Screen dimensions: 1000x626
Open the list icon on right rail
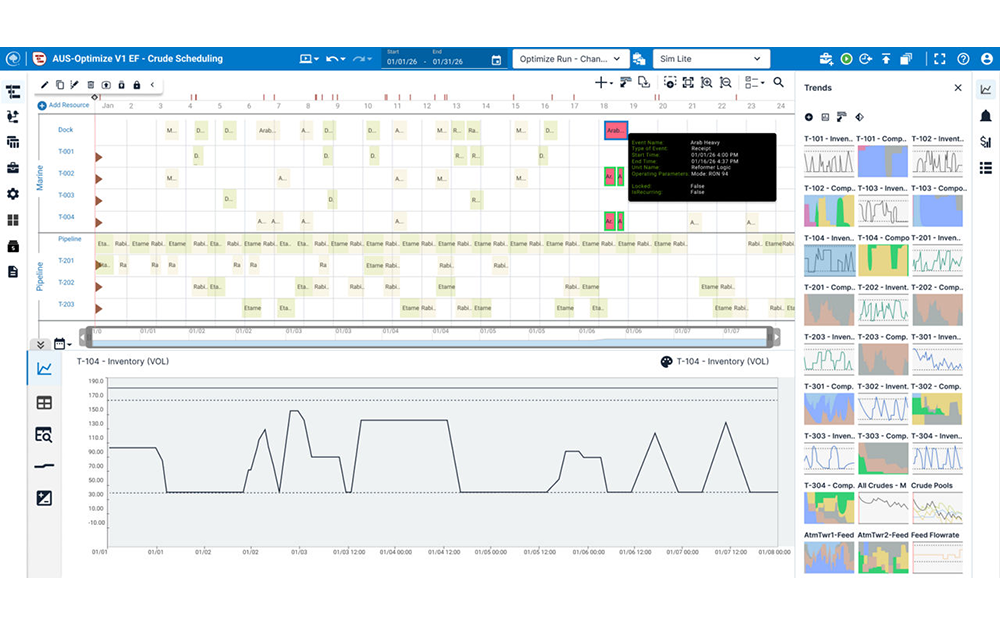986,168
